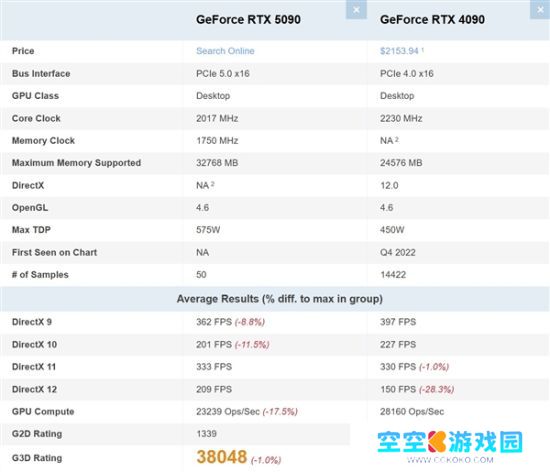Select the DirectX 12 row label
Image resolution: width=550 pixels, height=472 pixels.
(x=34, y=390)
